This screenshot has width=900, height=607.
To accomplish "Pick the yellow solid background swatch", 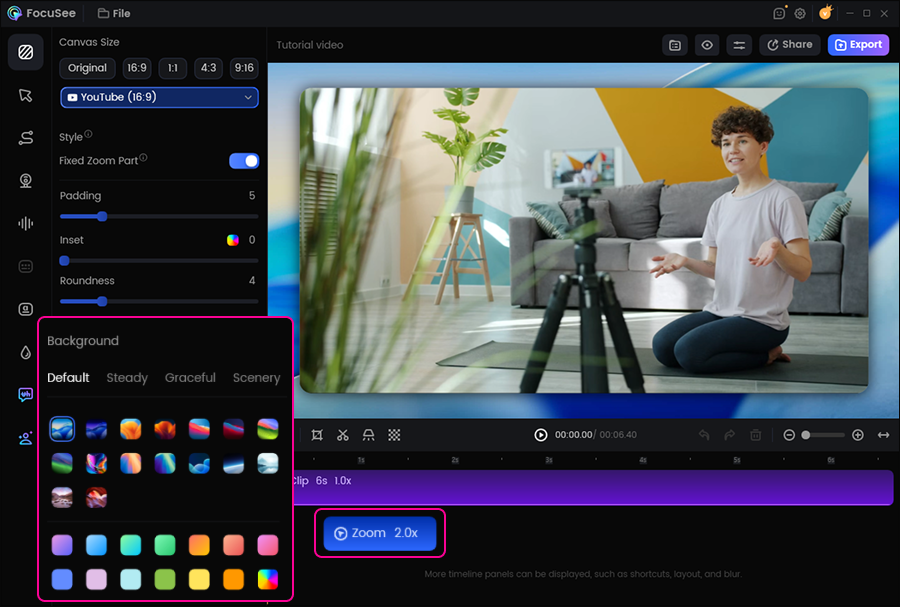I will point(198,579).
